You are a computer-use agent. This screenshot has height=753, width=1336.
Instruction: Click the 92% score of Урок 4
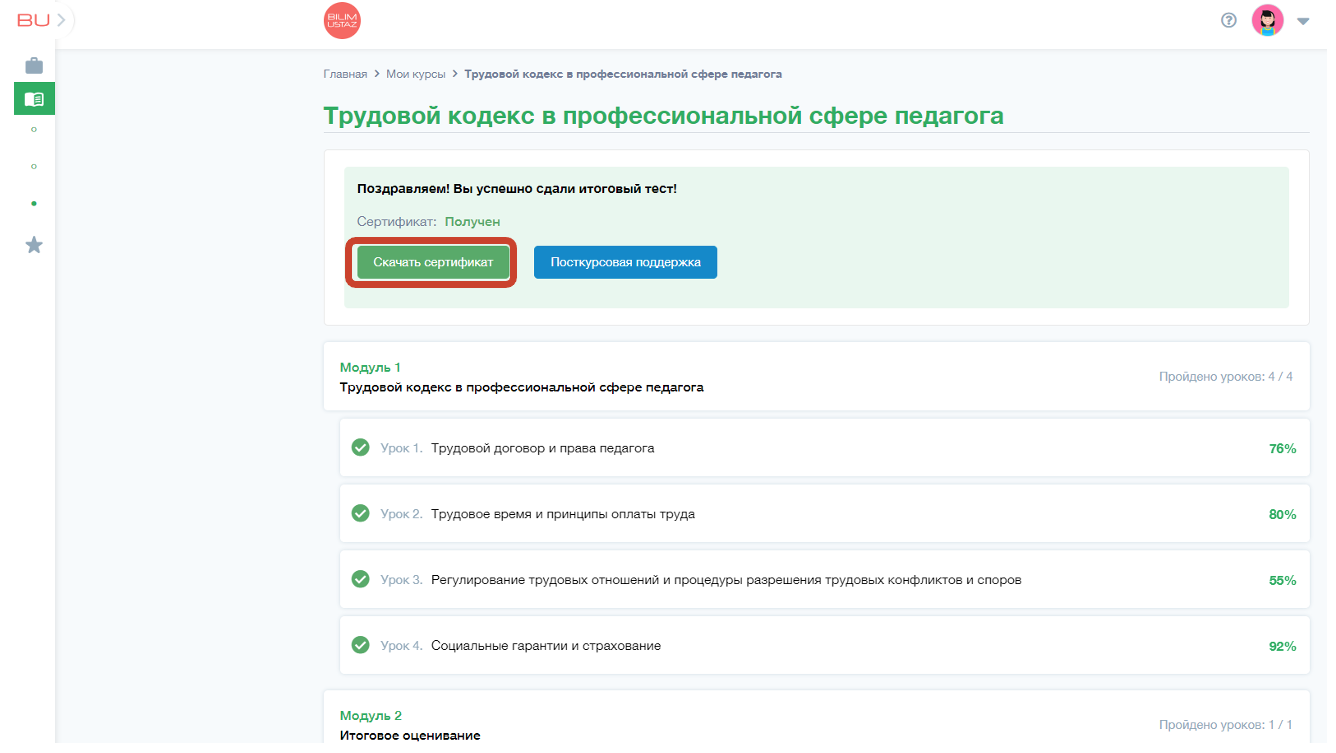(x=1282, y=647)
